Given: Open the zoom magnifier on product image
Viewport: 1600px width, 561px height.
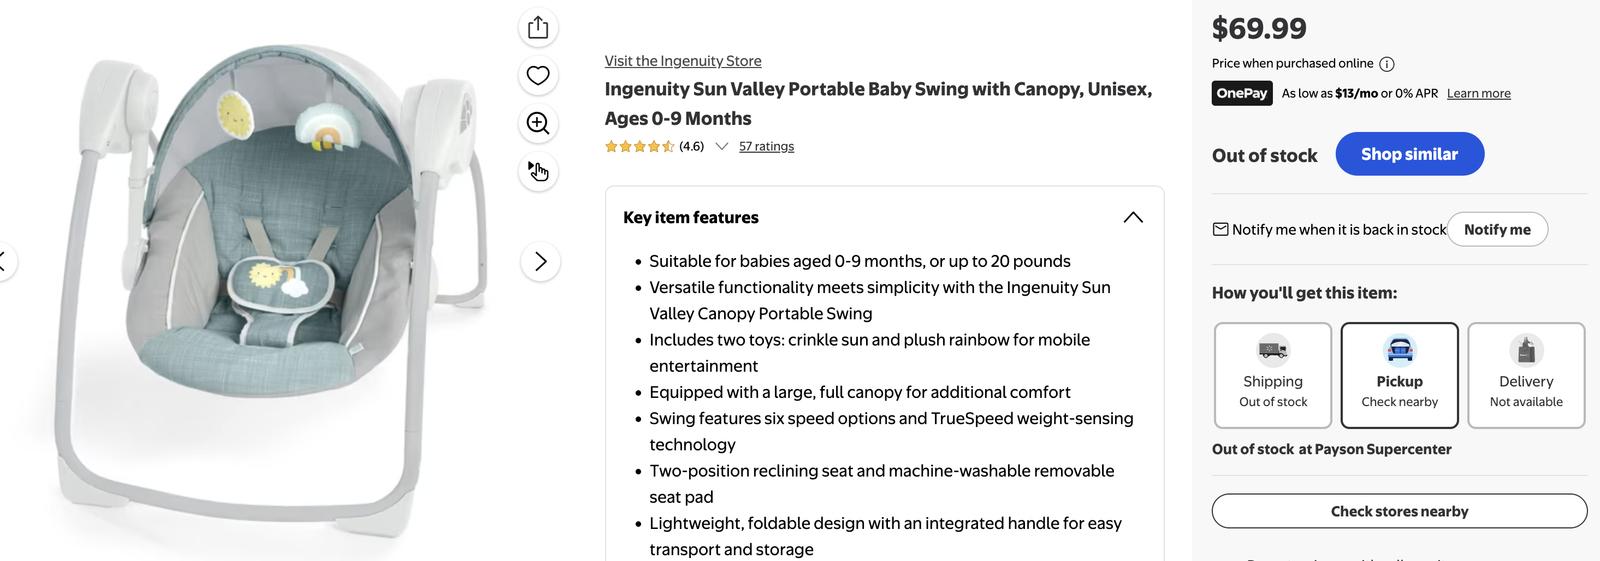Looking at the screenshot, I should click(x=538, y=123).
